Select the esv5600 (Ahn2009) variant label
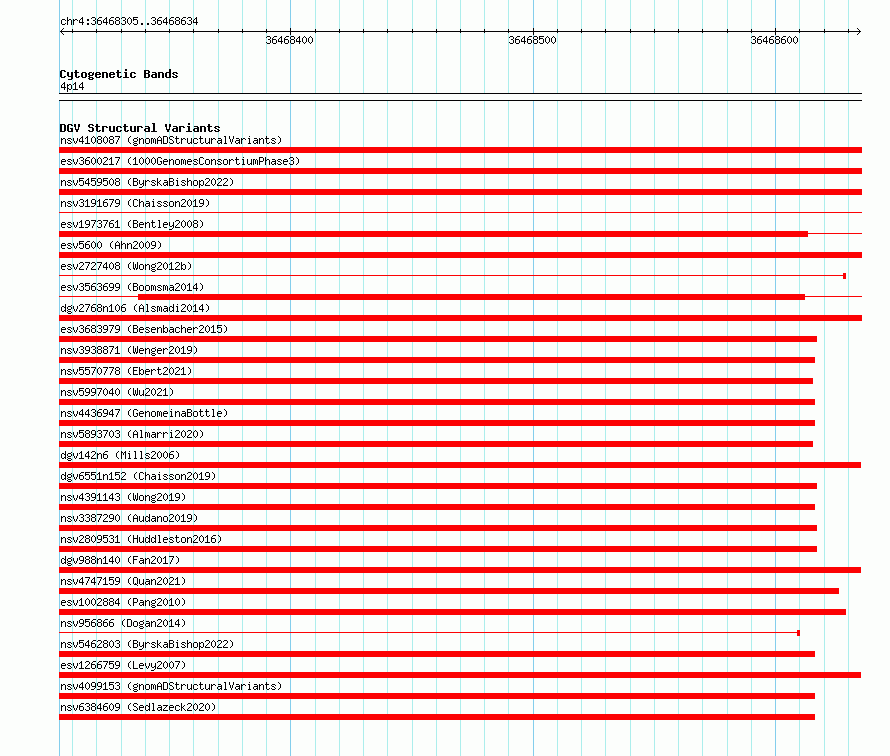890x756 pixels. point(111,245)
